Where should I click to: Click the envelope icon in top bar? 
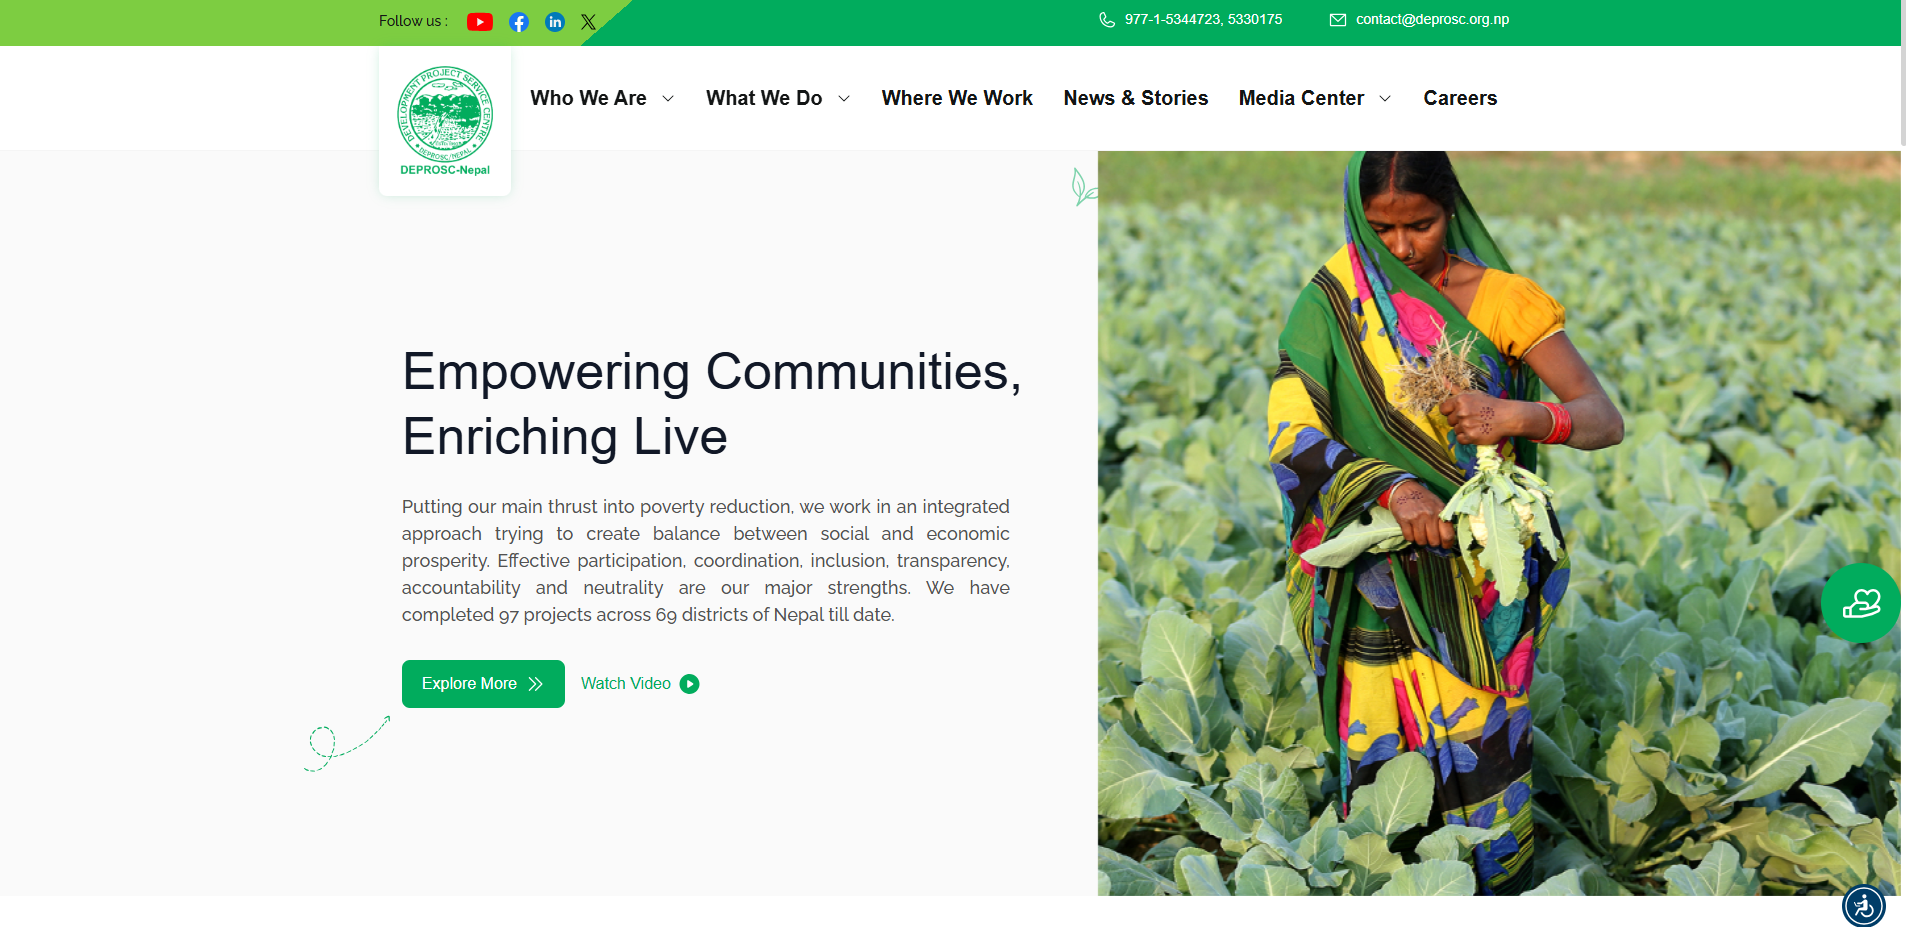[1337, 20]
